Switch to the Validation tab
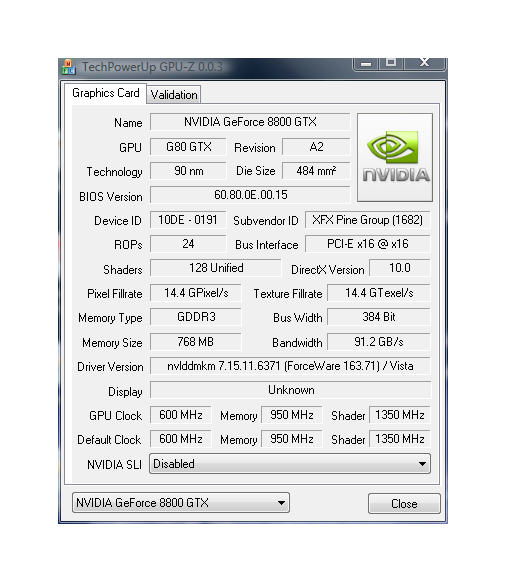This screenshot has height=582, width=506. (x=174, y=95)
